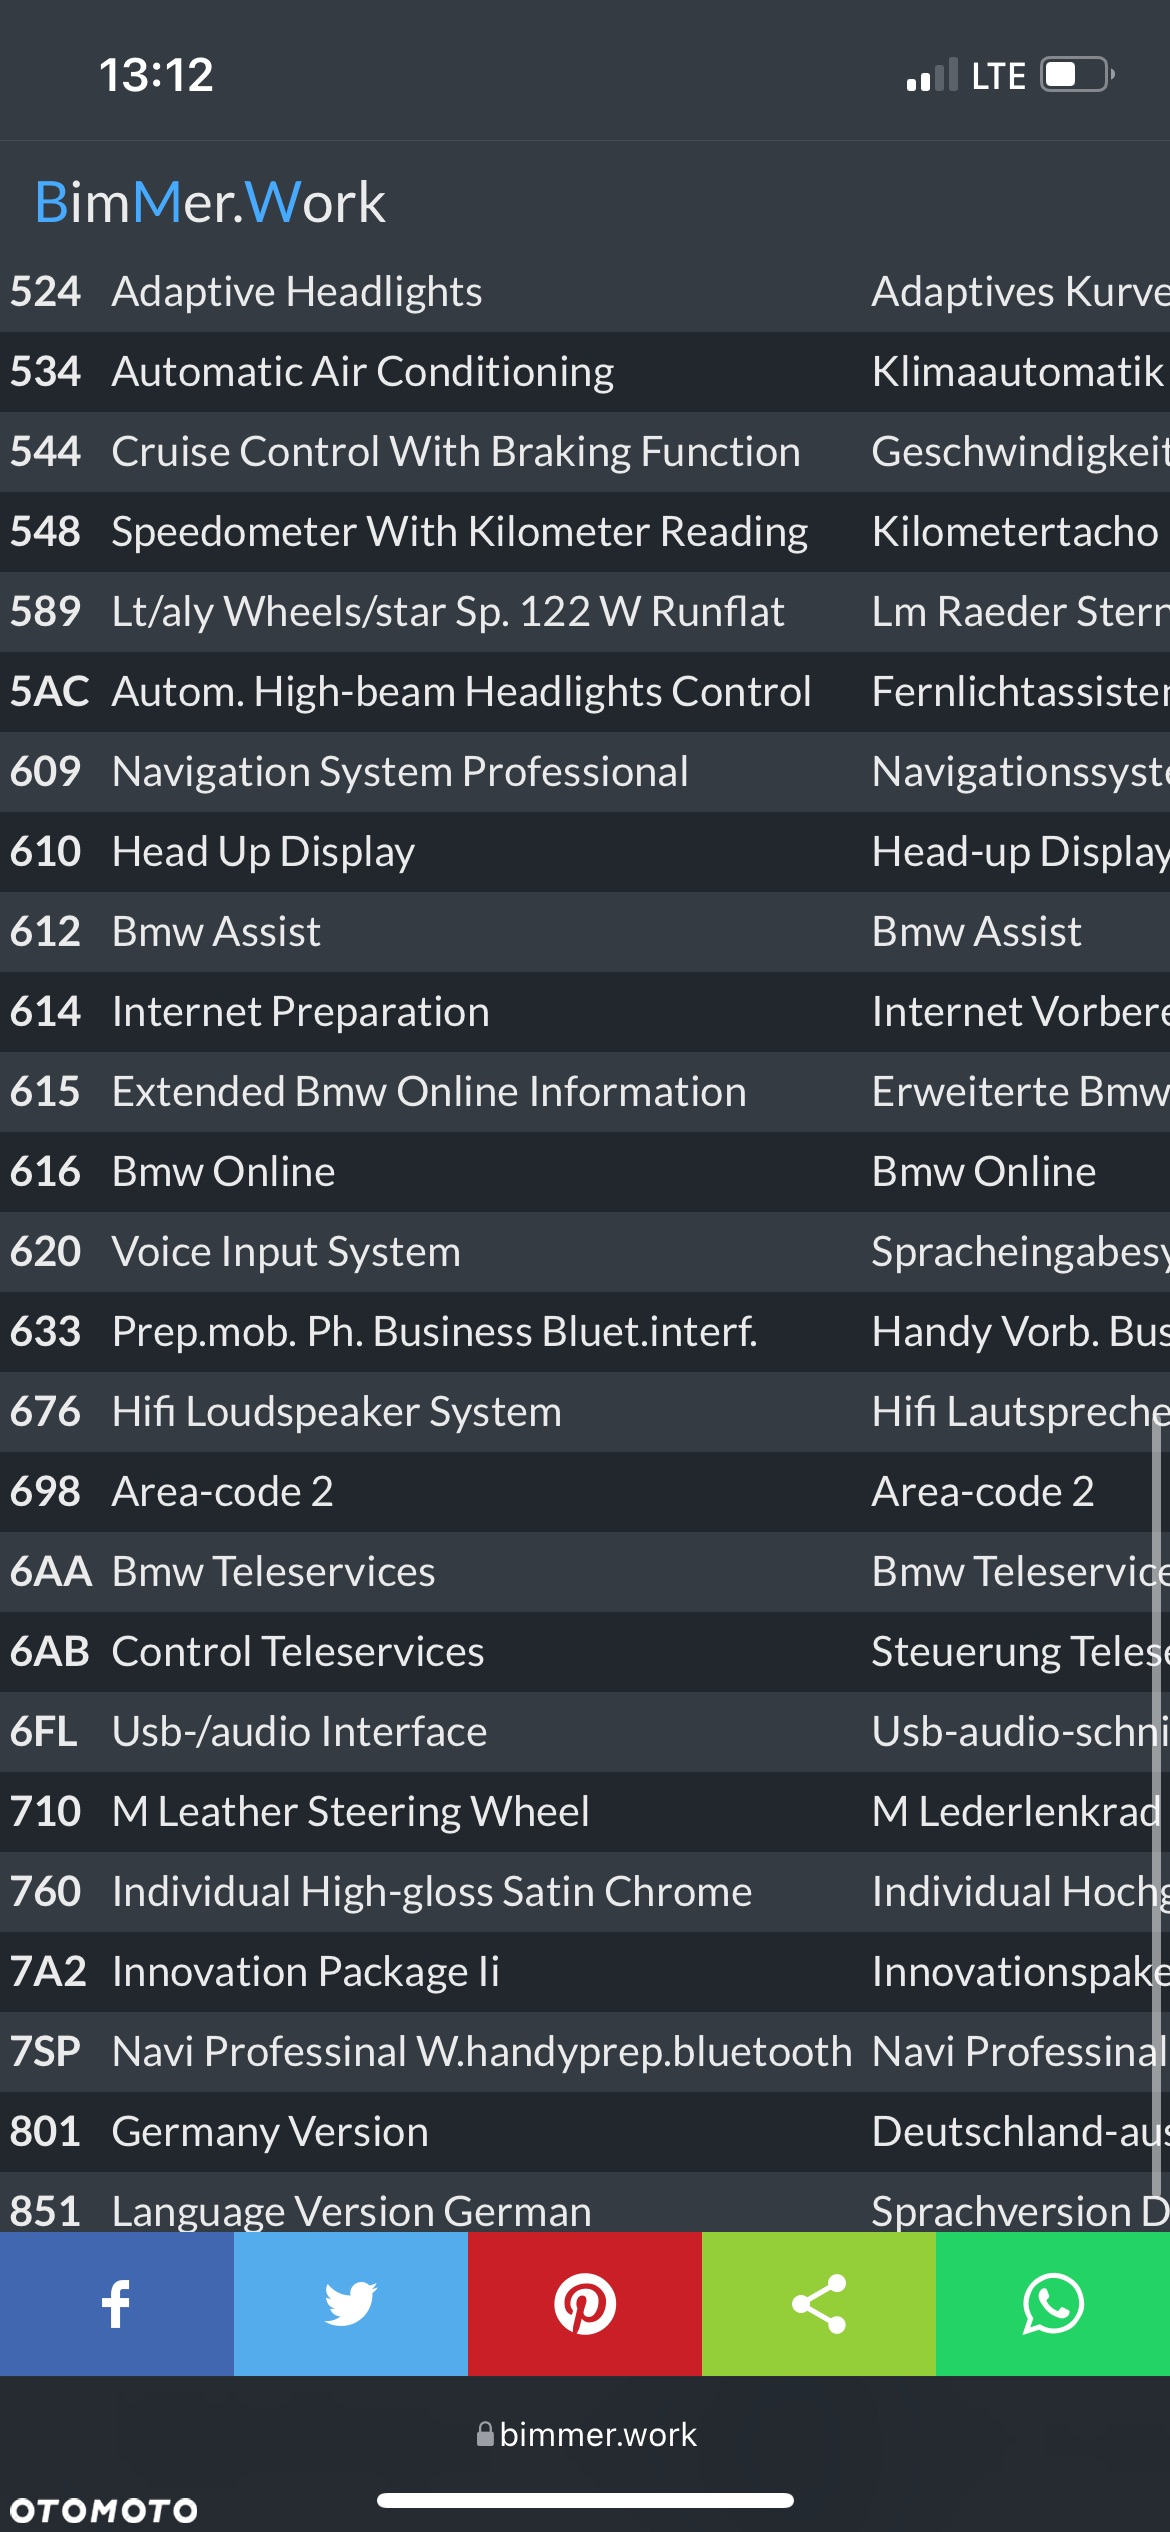
Task: Tap the cellular signal bars icon
Action: pyautogui.click(x=932, y=75)
